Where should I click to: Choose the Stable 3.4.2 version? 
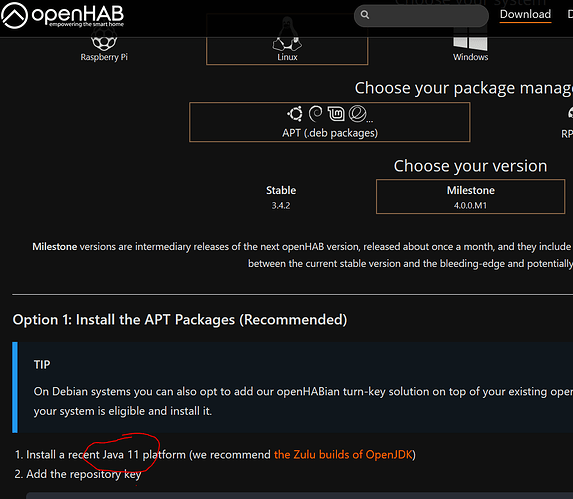[x=281, y=197]
